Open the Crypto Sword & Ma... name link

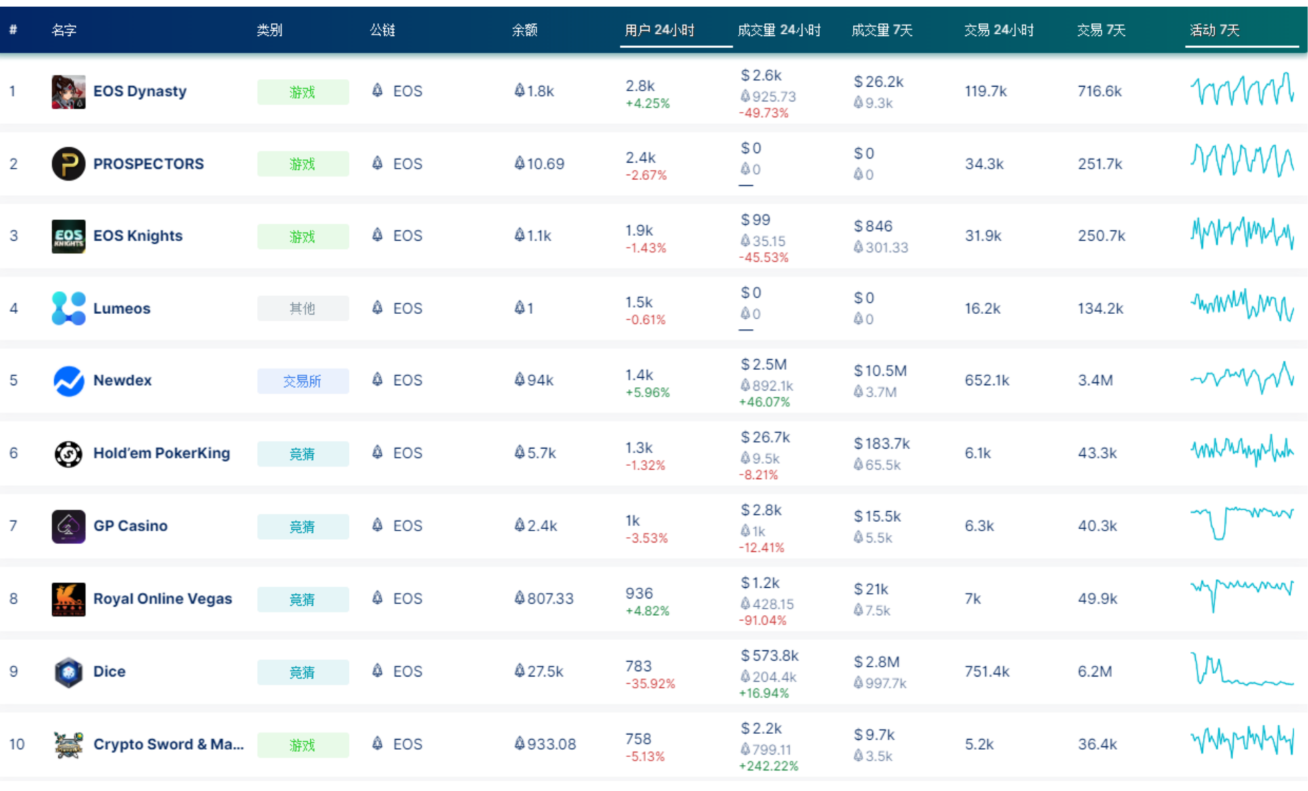[168, 744]
